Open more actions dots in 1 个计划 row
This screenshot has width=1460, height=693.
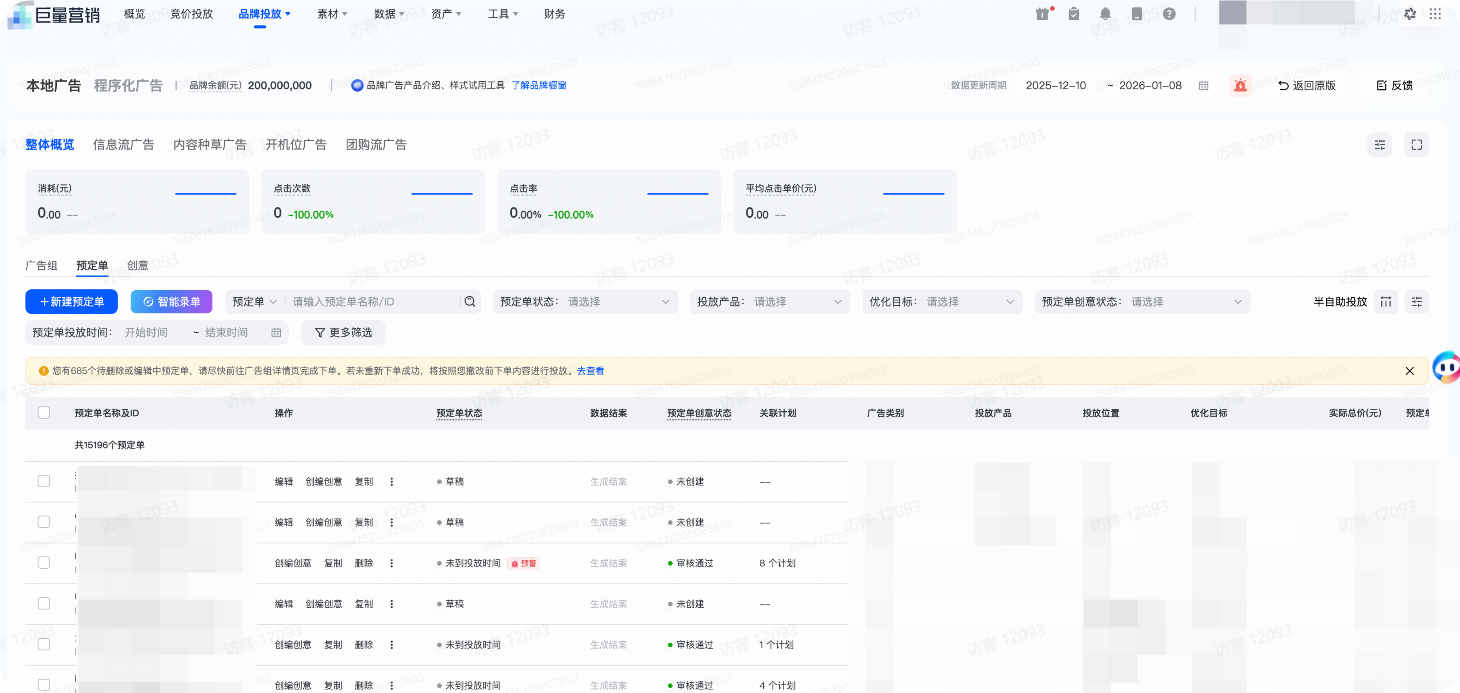[391, 645]
